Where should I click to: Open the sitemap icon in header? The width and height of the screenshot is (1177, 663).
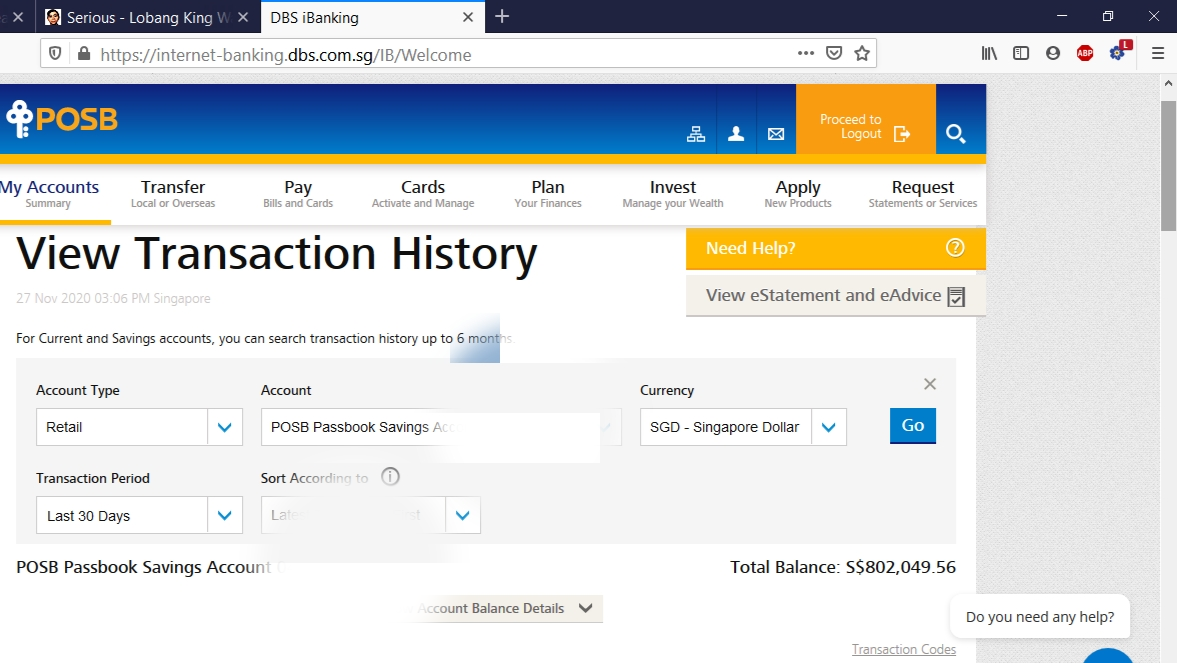pos(696,134)
